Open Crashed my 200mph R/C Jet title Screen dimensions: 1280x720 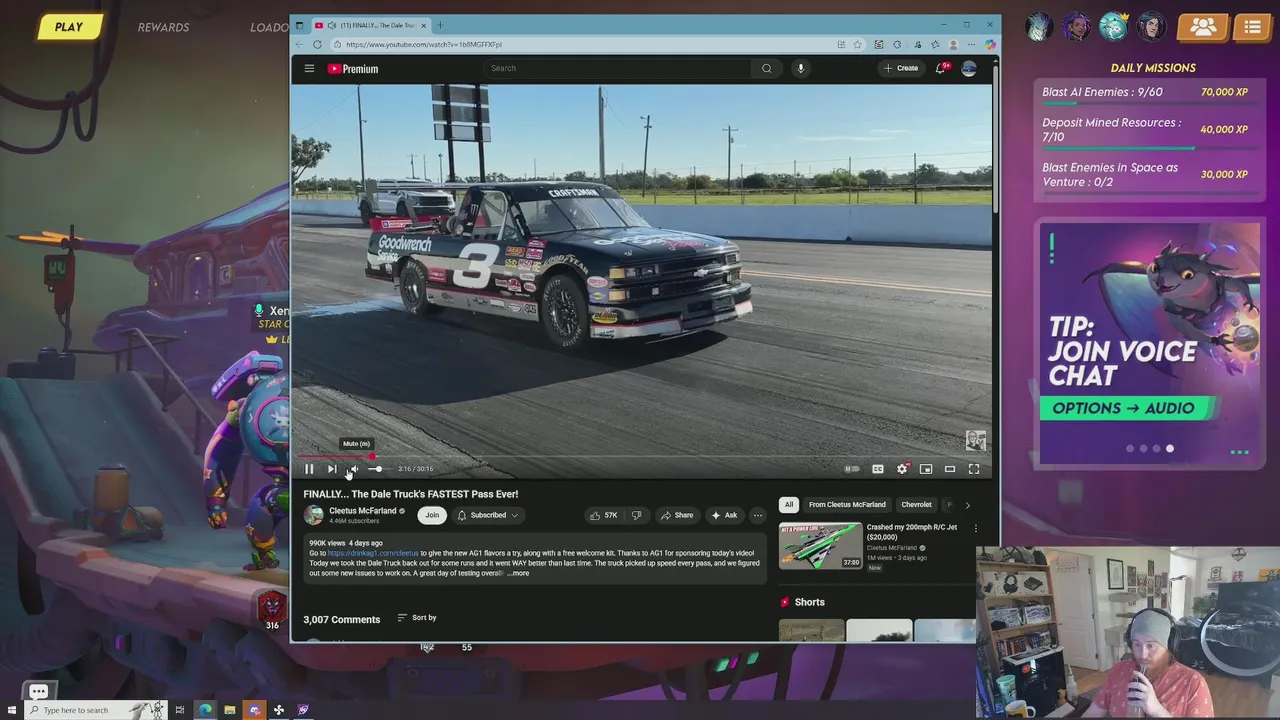click(x=912, y=532)
